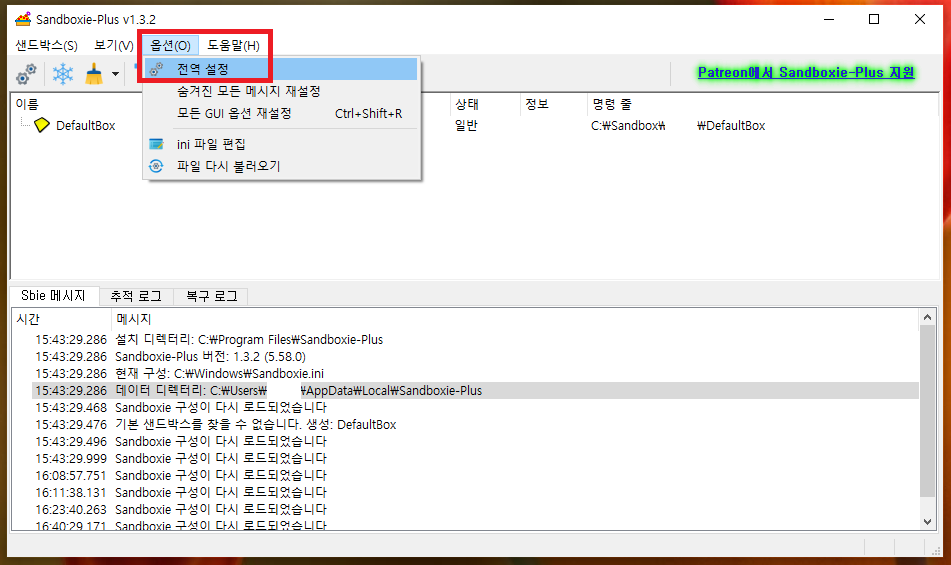
Task: Minimize the Sandboxie-Plus window
Action: click(x=829, y=19)
